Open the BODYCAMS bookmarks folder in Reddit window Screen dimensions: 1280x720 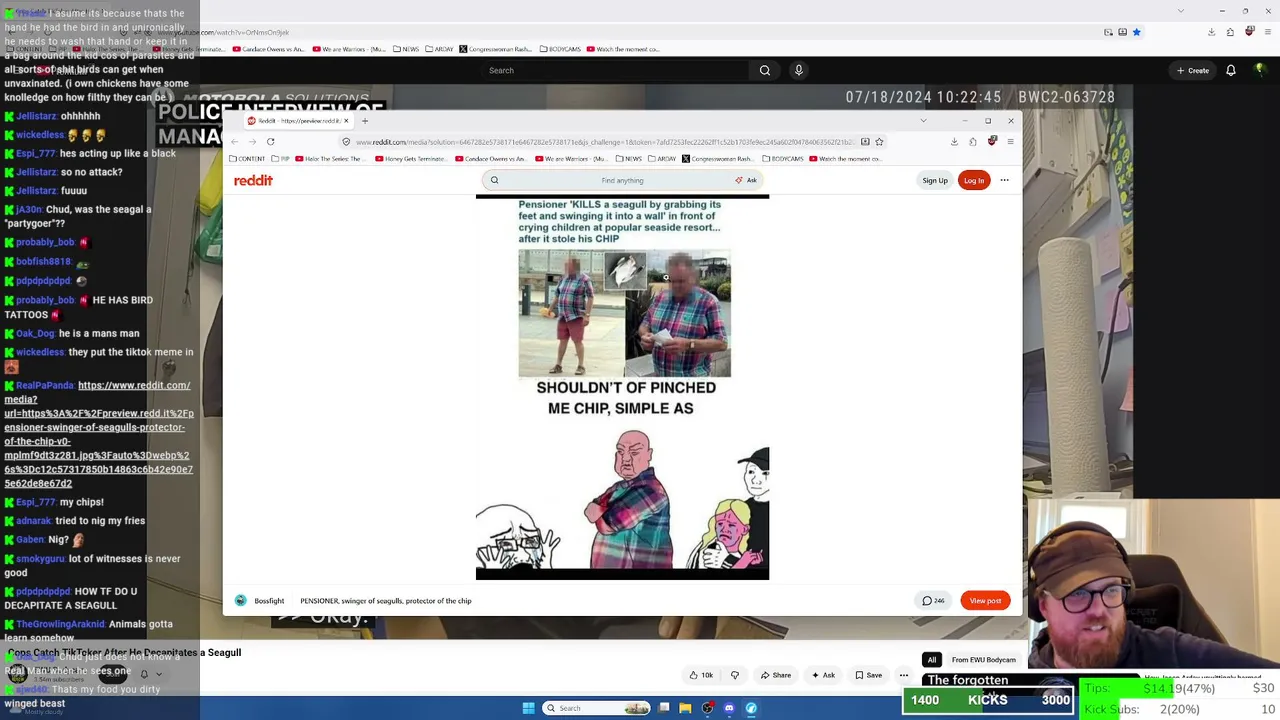pos(782,159)
